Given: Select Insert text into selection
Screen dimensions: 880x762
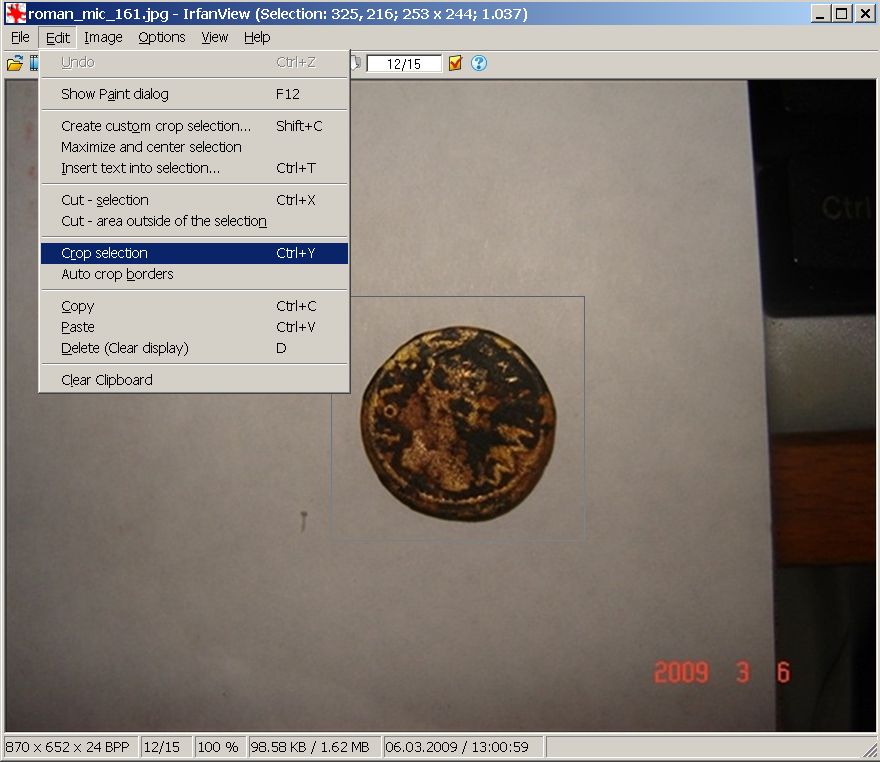Looking at the screenshot, I should point(140,168).
